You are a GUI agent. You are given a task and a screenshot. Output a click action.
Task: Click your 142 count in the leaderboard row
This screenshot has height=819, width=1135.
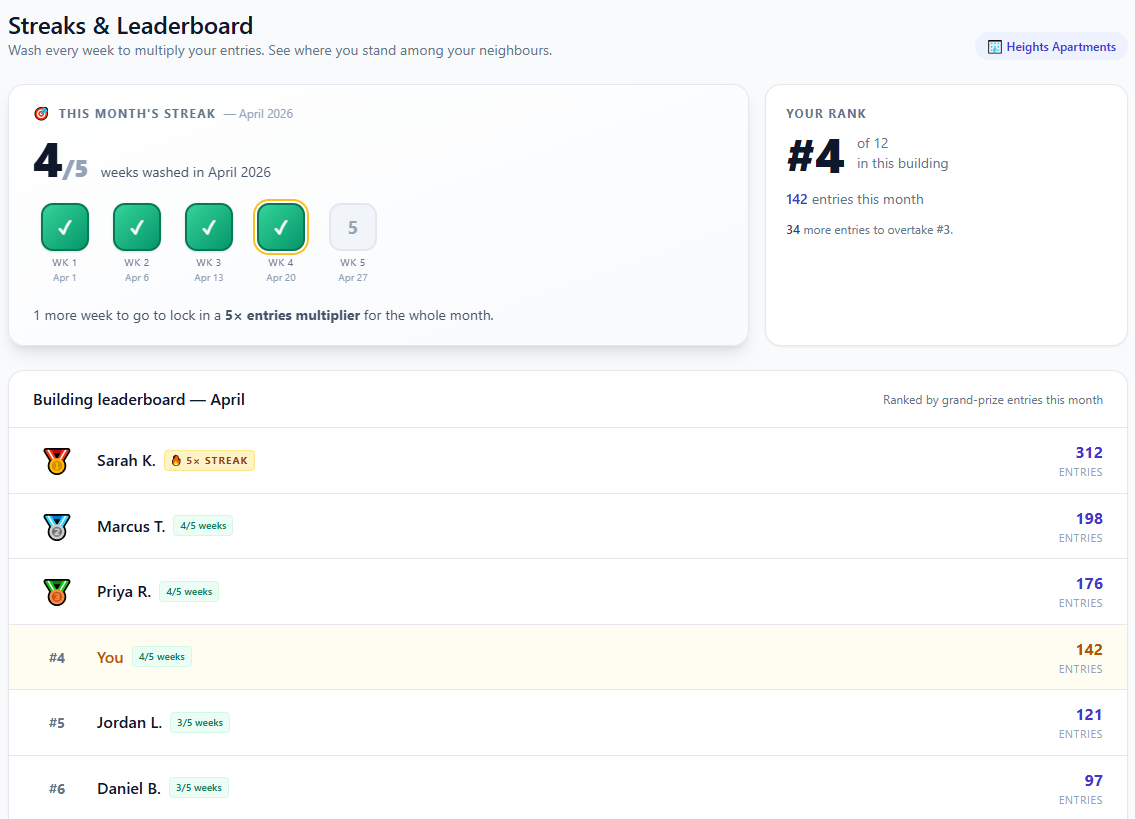pos(1089,650)
